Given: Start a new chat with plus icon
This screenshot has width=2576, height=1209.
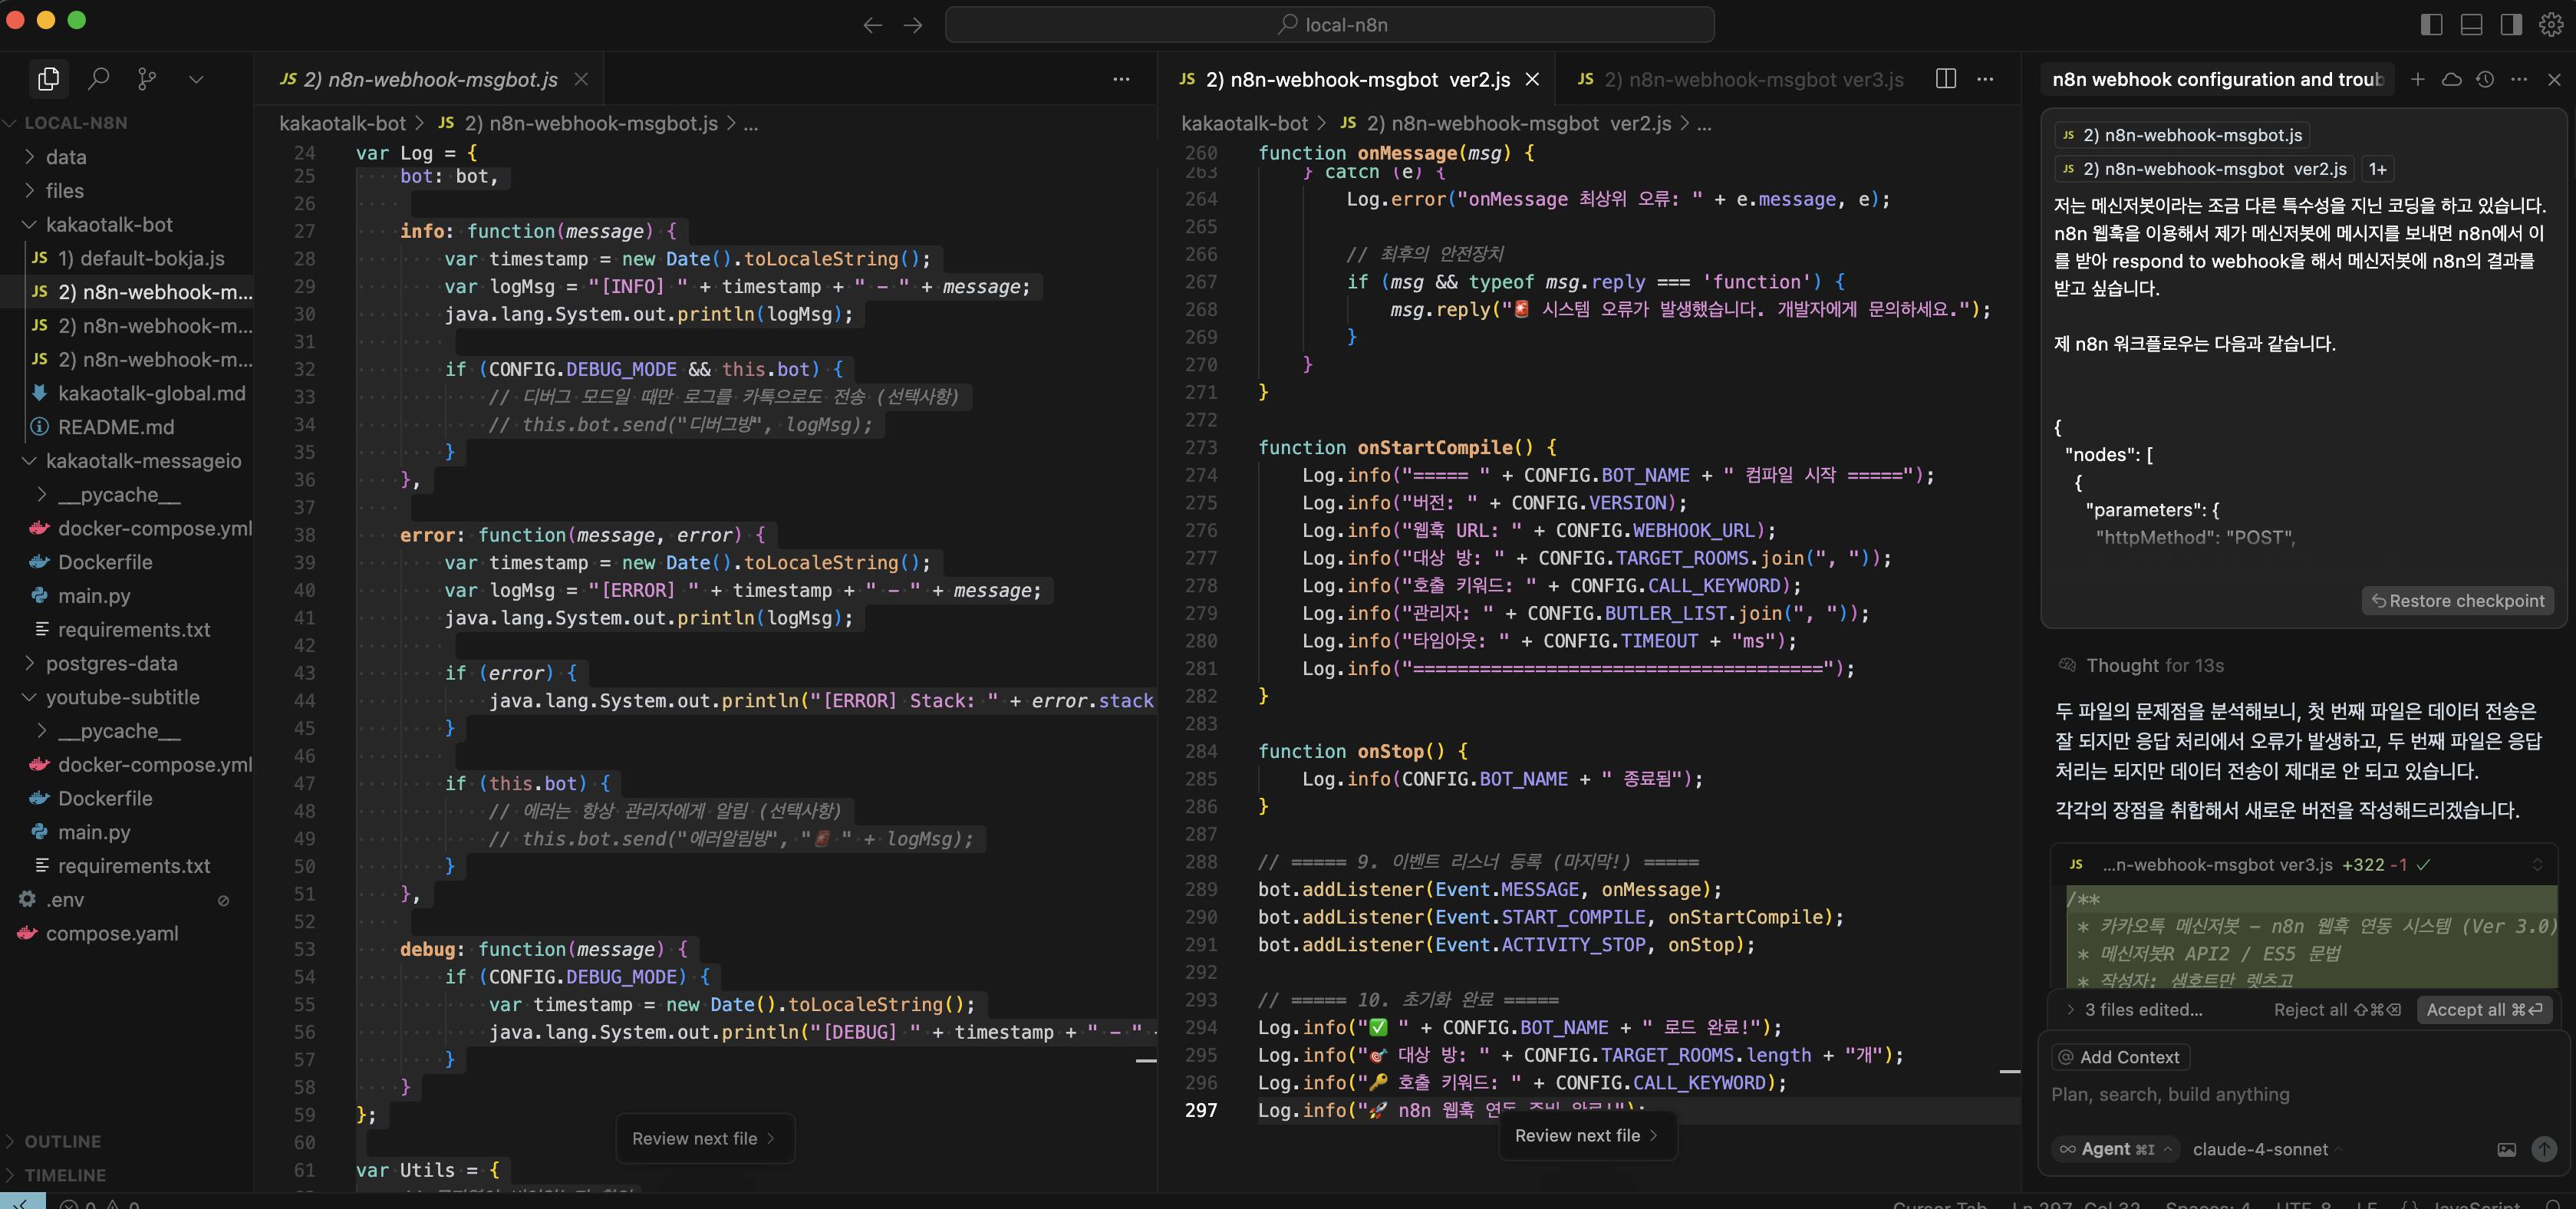Looking at the screenshot, I should (x=2417, y=79).
